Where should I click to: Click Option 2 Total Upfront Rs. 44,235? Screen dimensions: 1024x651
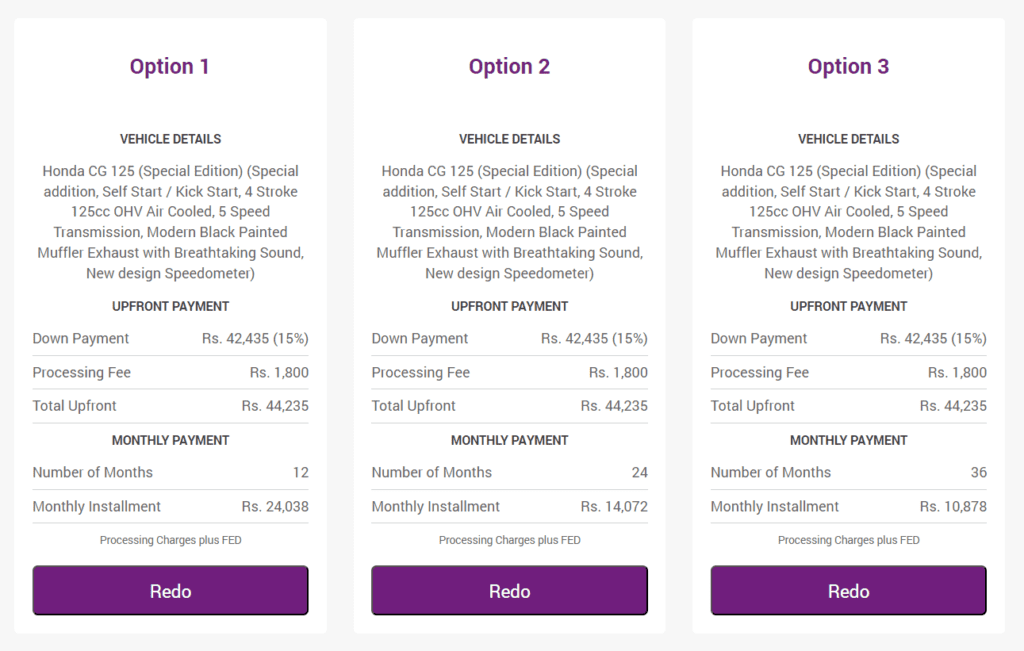(614, 405)
